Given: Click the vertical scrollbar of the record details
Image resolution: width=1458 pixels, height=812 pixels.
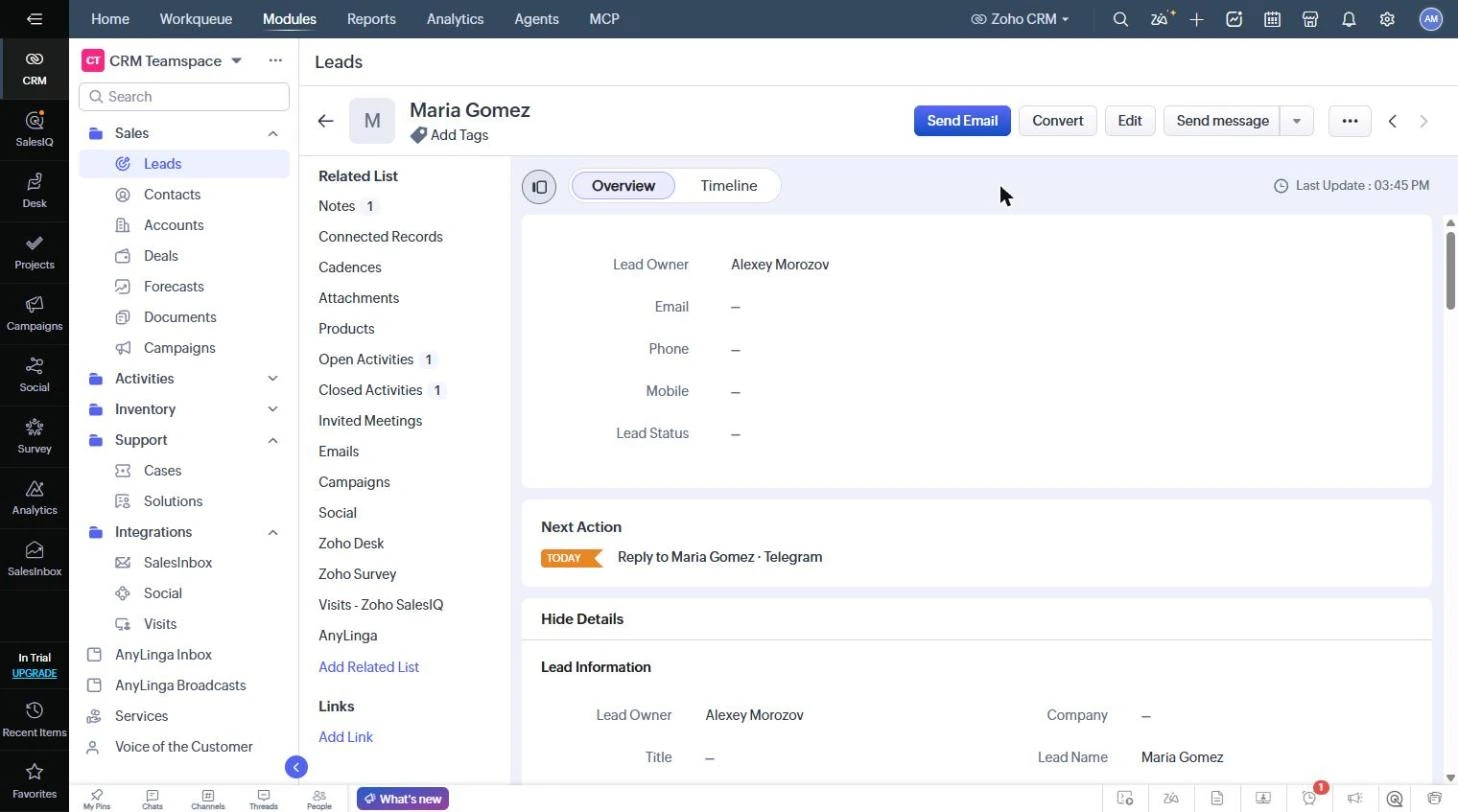Looking at the screenshot, I should click(1451, 270).
